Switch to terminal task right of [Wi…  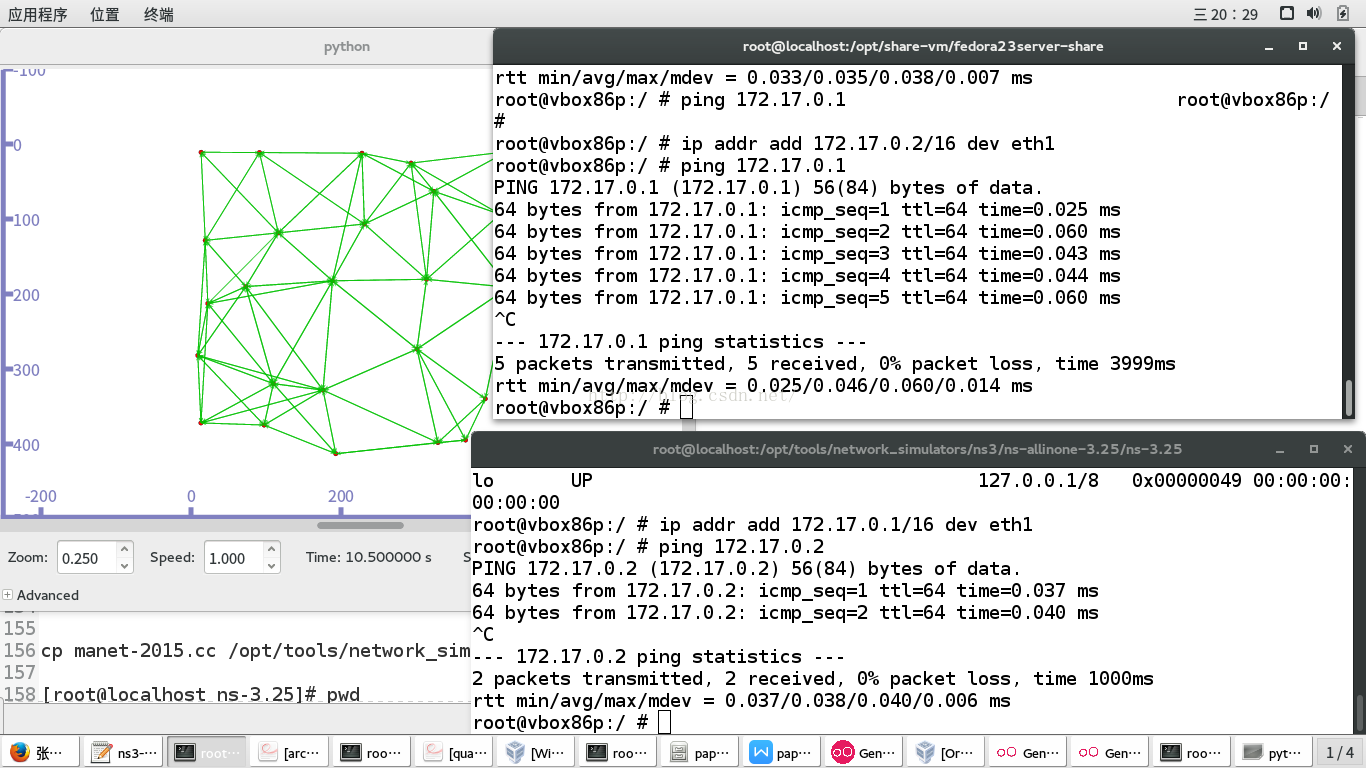619,753
